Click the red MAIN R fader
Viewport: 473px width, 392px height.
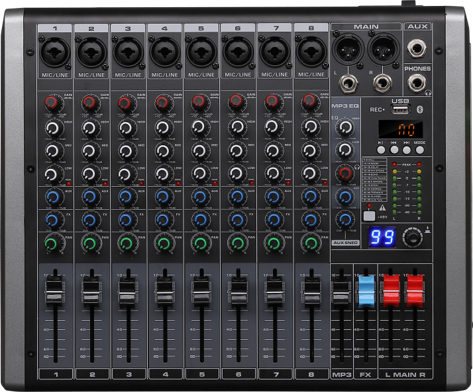click(415, 290)
